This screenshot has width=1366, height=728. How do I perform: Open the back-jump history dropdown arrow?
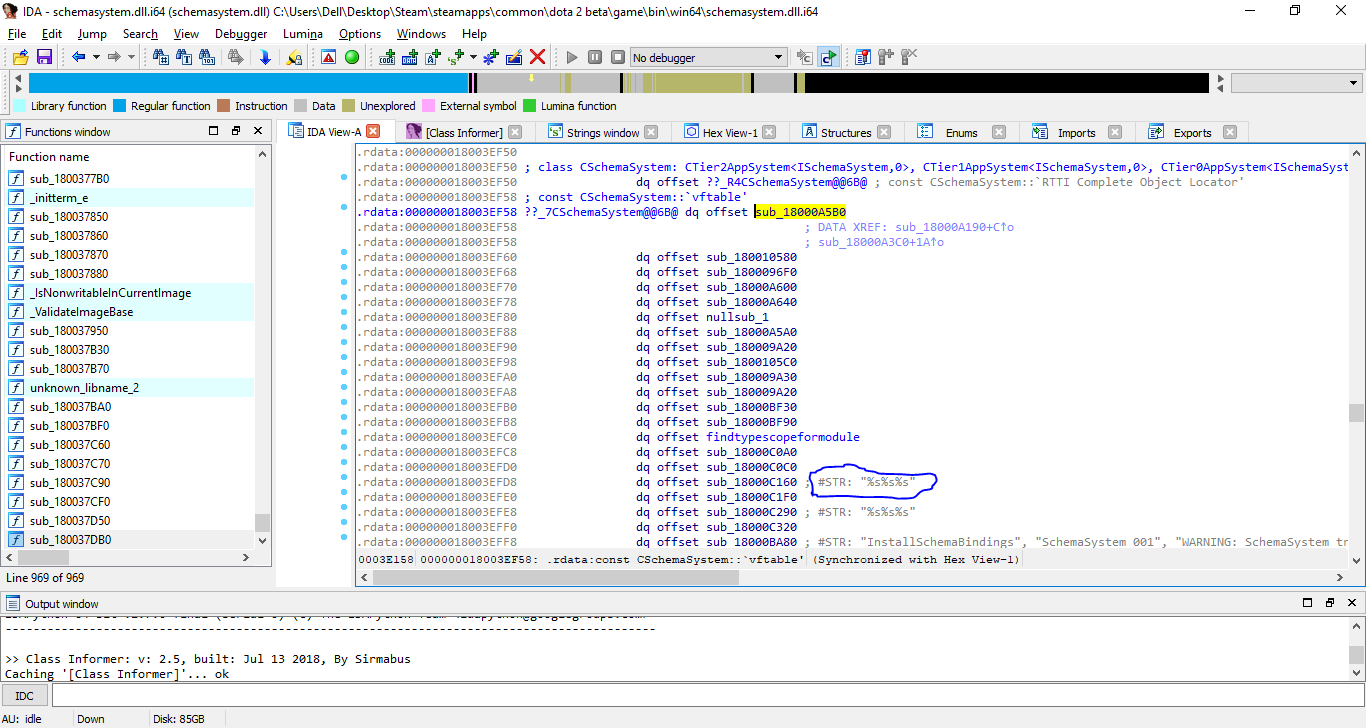[x=96, y=57]
